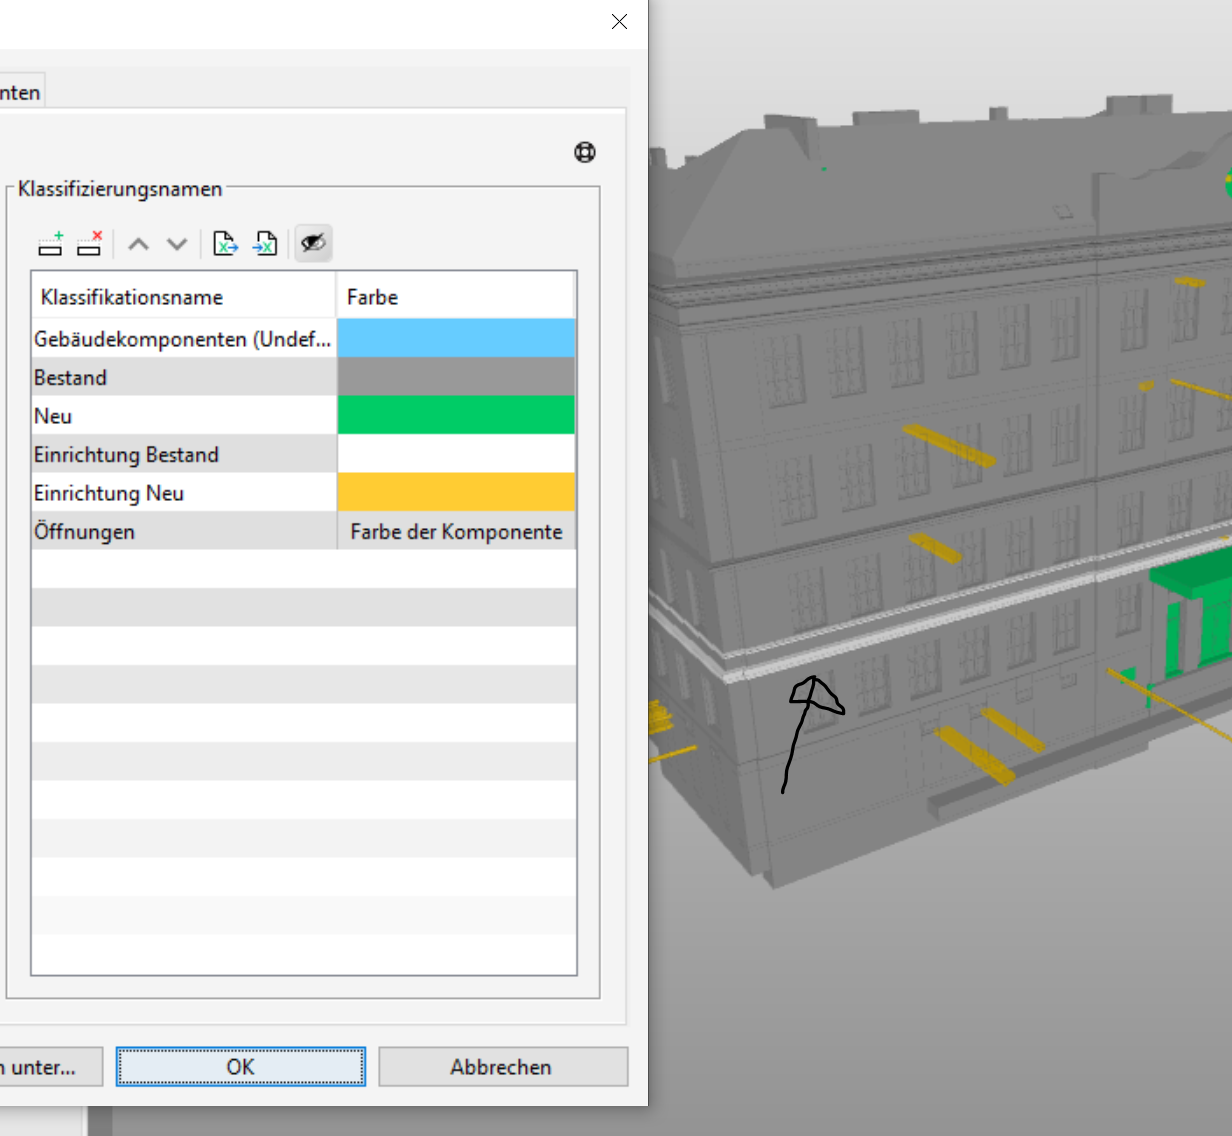This screenshot has height=1136, width=1232.
Task: Toggle the hidden-eye visibility button
Action: pyautogui.click(x=313, y=243)
